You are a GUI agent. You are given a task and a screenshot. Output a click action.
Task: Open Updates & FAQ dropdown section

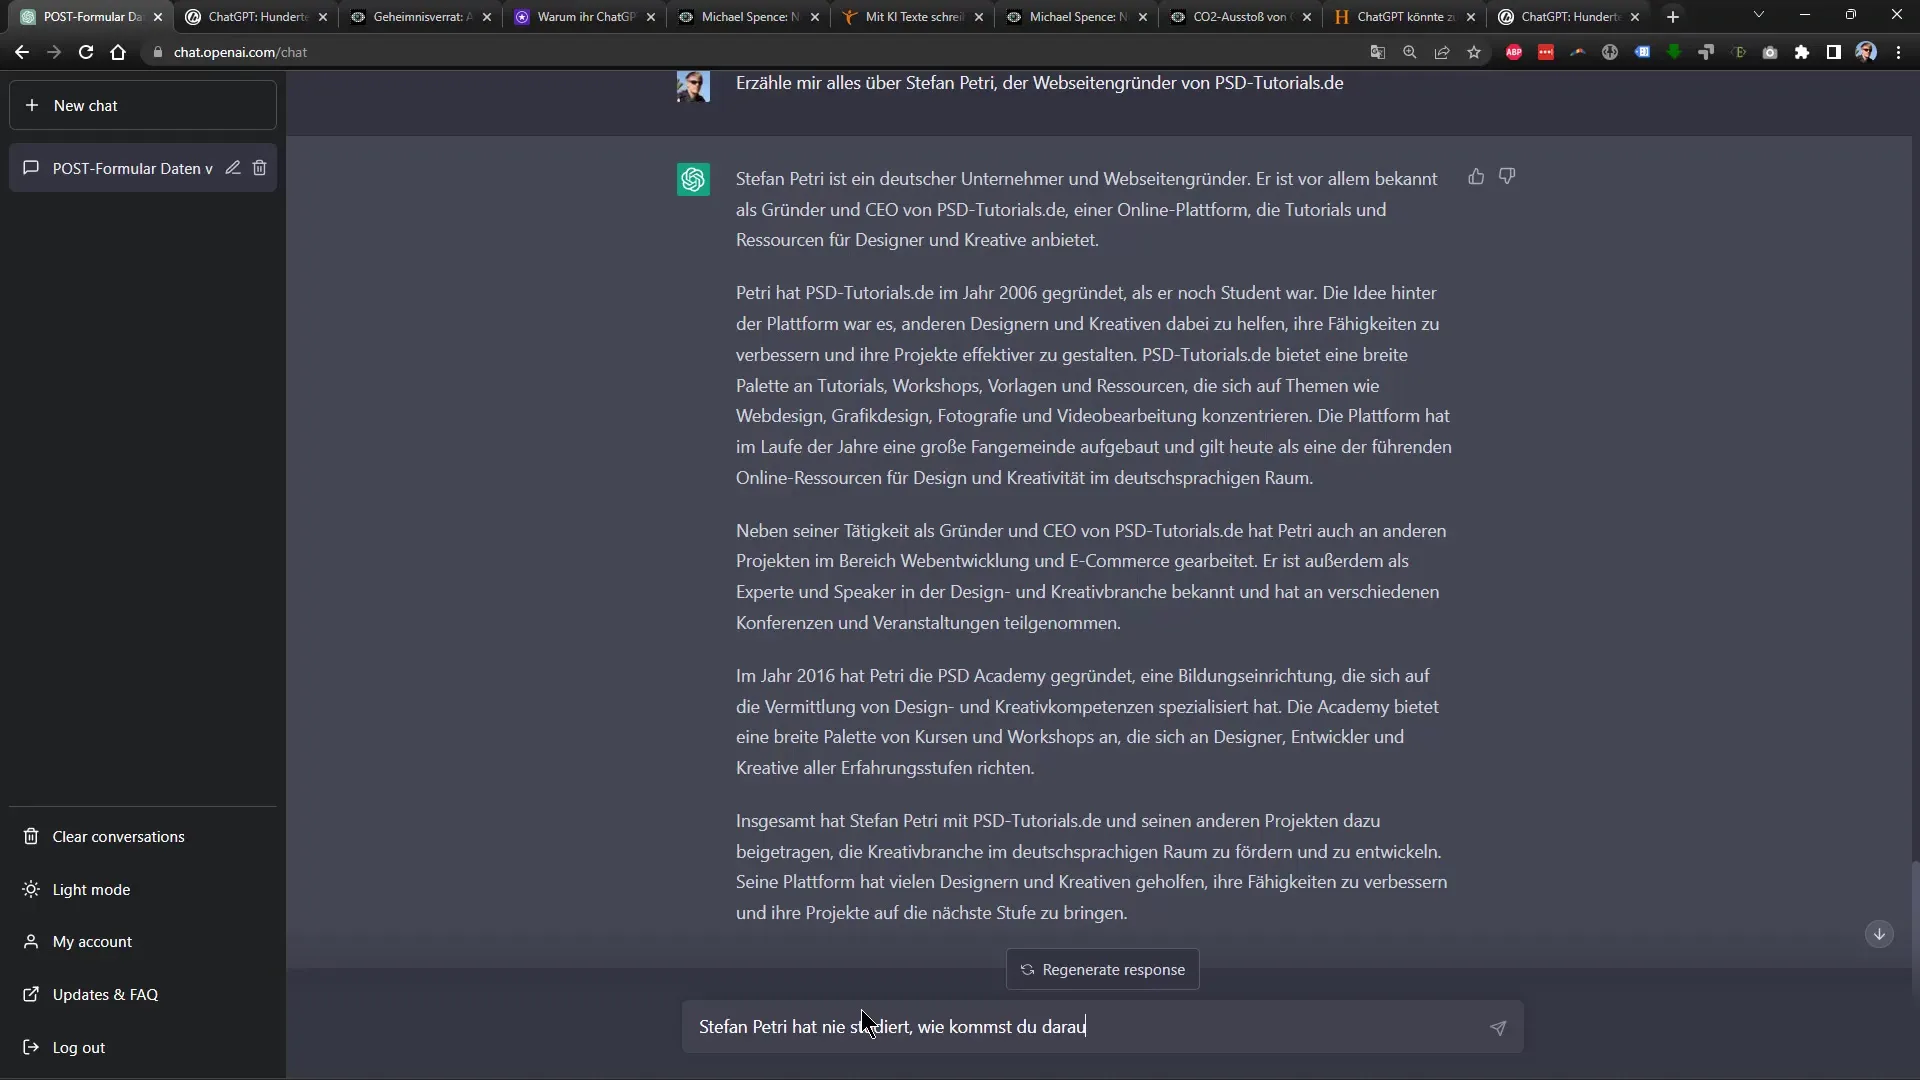[x=105, y=994]
